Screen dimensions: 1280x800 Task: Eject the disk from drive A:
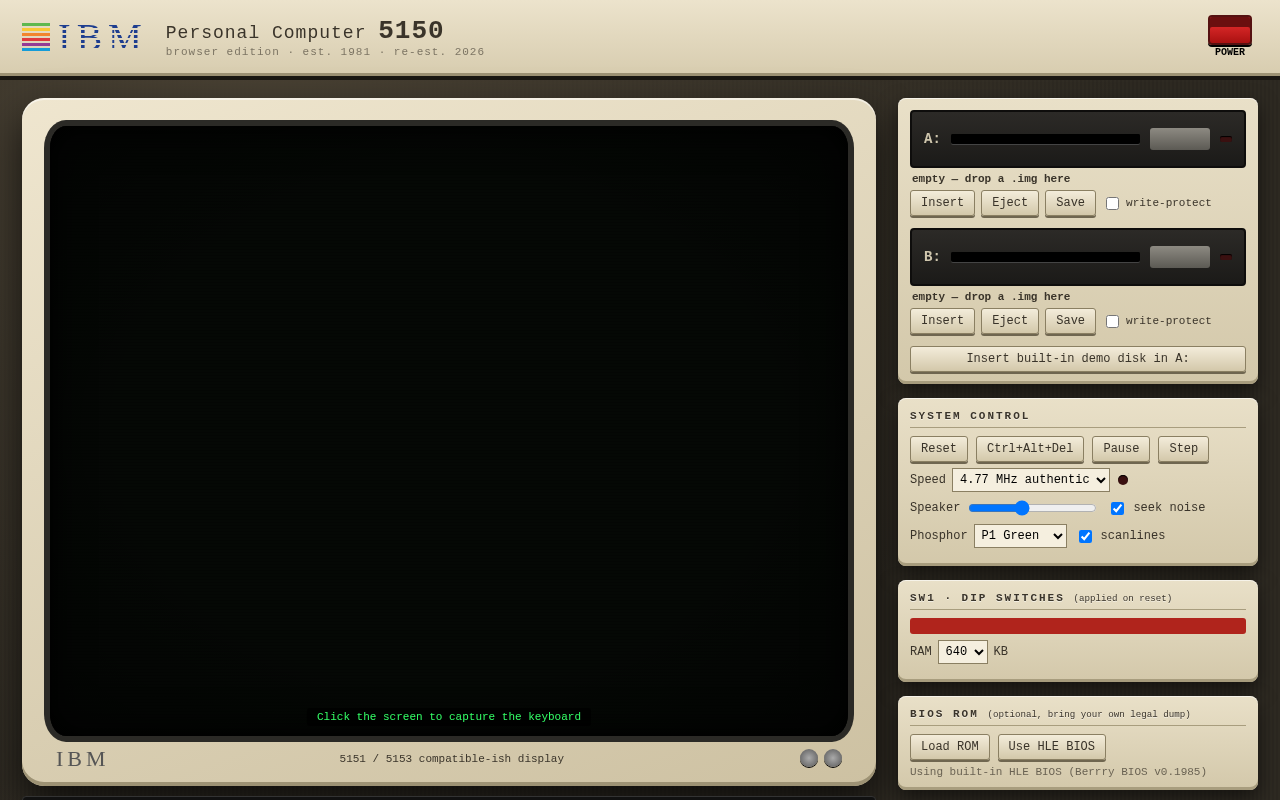tap(1010, 203)
